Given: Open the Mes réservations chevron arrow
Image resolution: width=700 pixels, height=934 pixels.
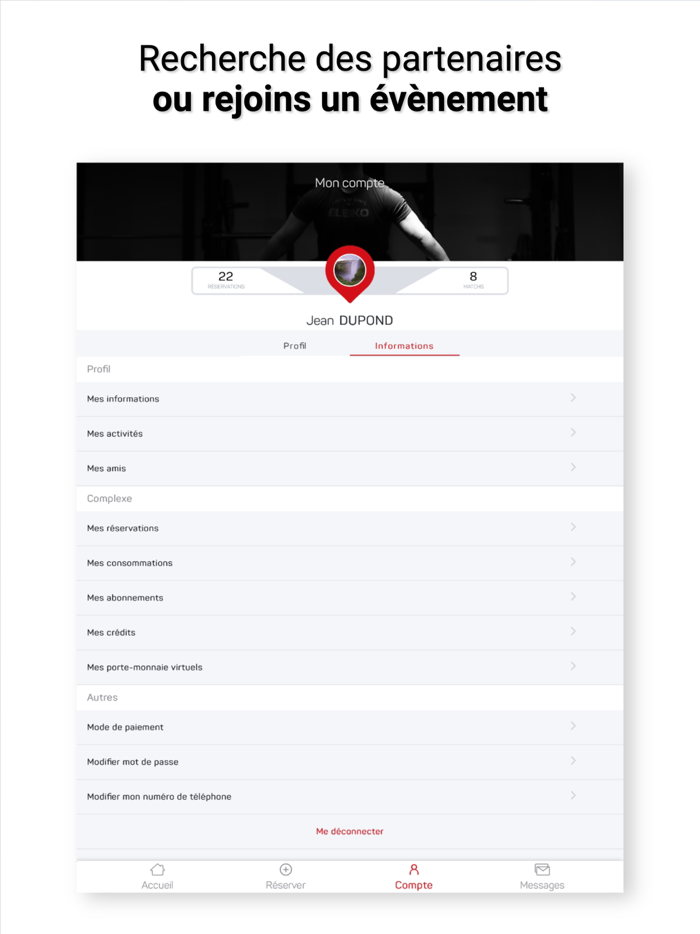Looking at the screenshot, I should coord(573,527).
